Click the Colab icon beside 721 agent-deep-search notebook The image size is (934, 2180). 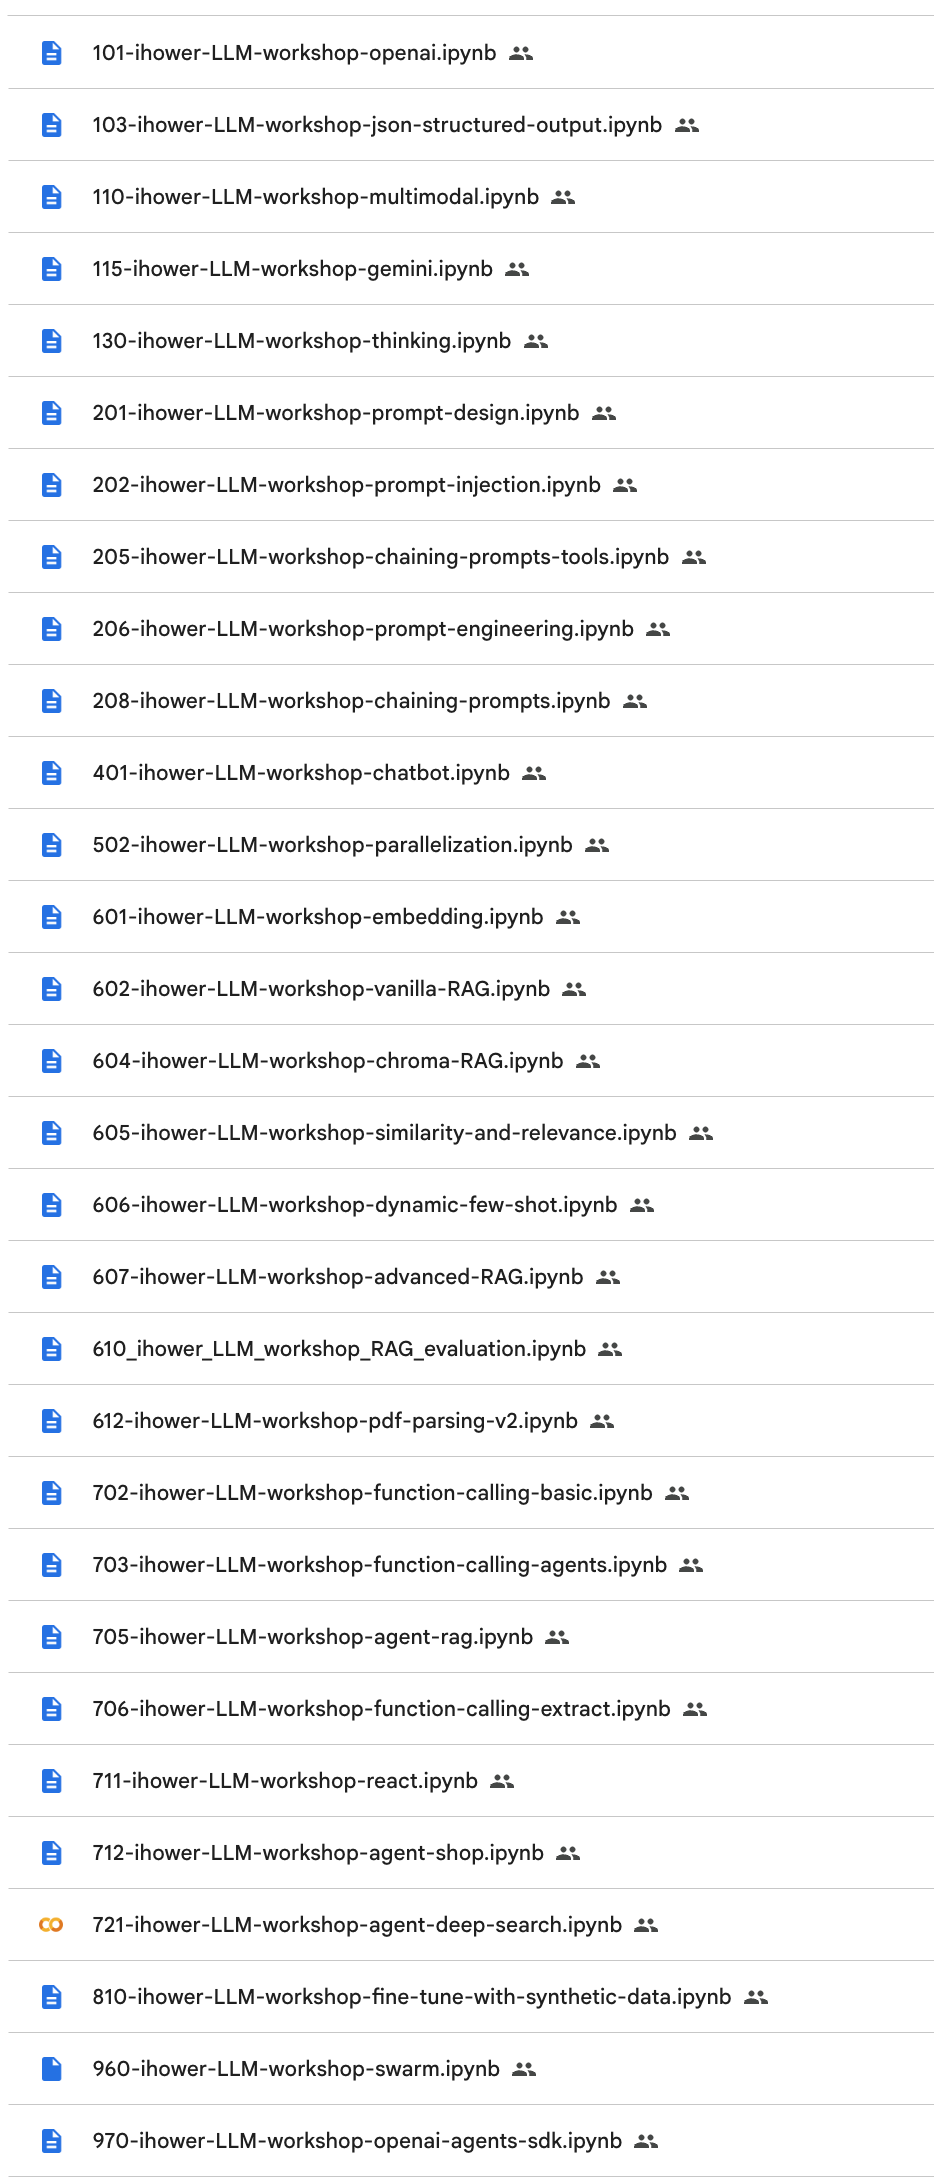click(x=51, y=1925)
